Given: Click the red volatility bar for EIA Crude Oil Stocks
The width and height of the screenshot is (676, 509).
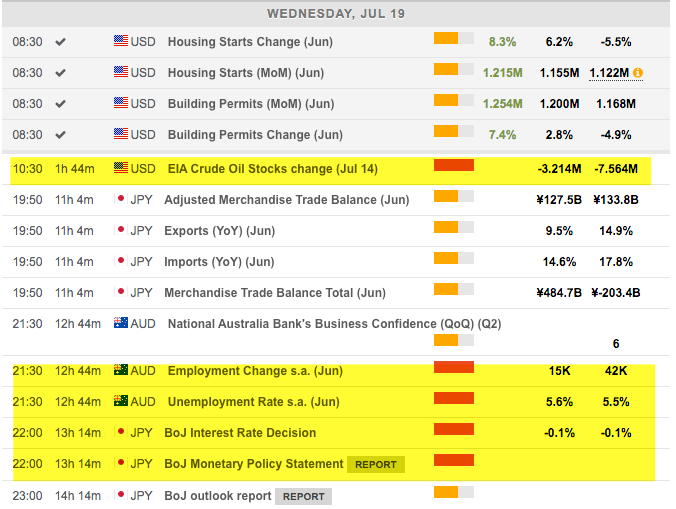Looking at the screenshot, I should click(454, 165).
